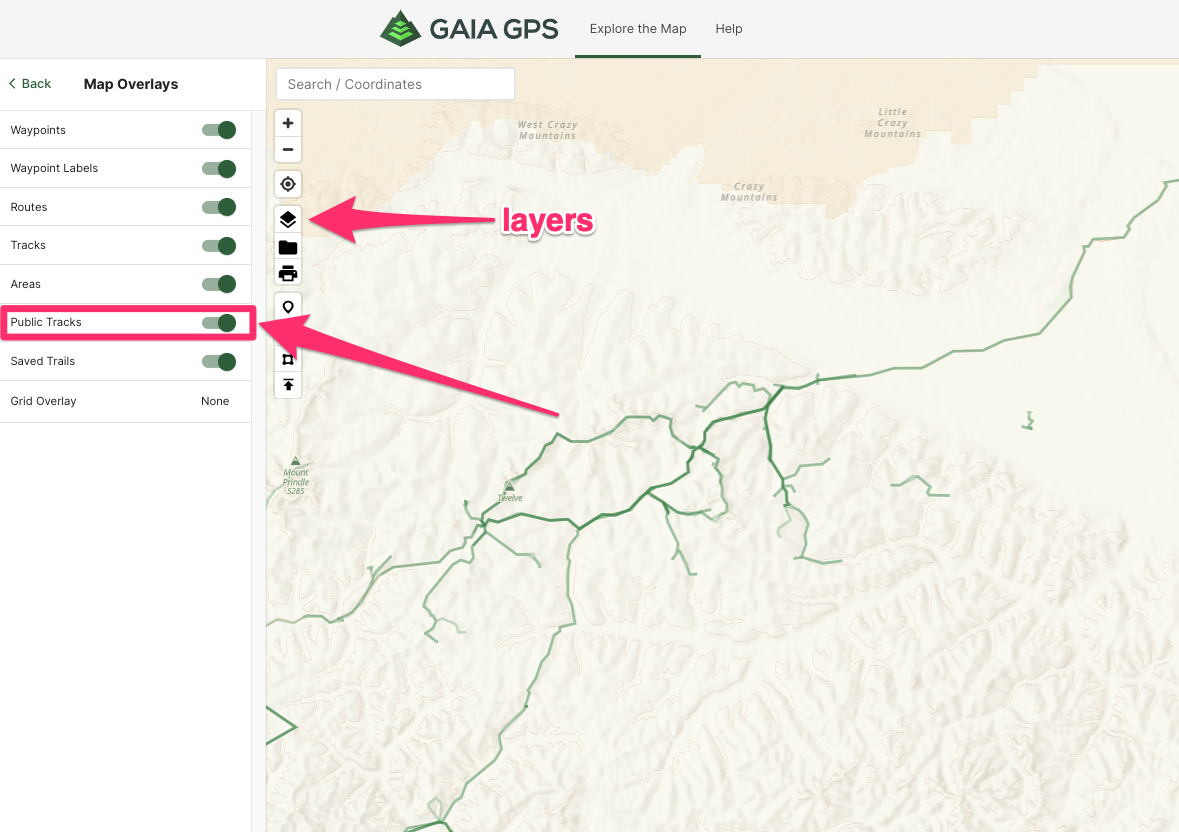Open the Grid Overlay None selector

coord(215,401)
